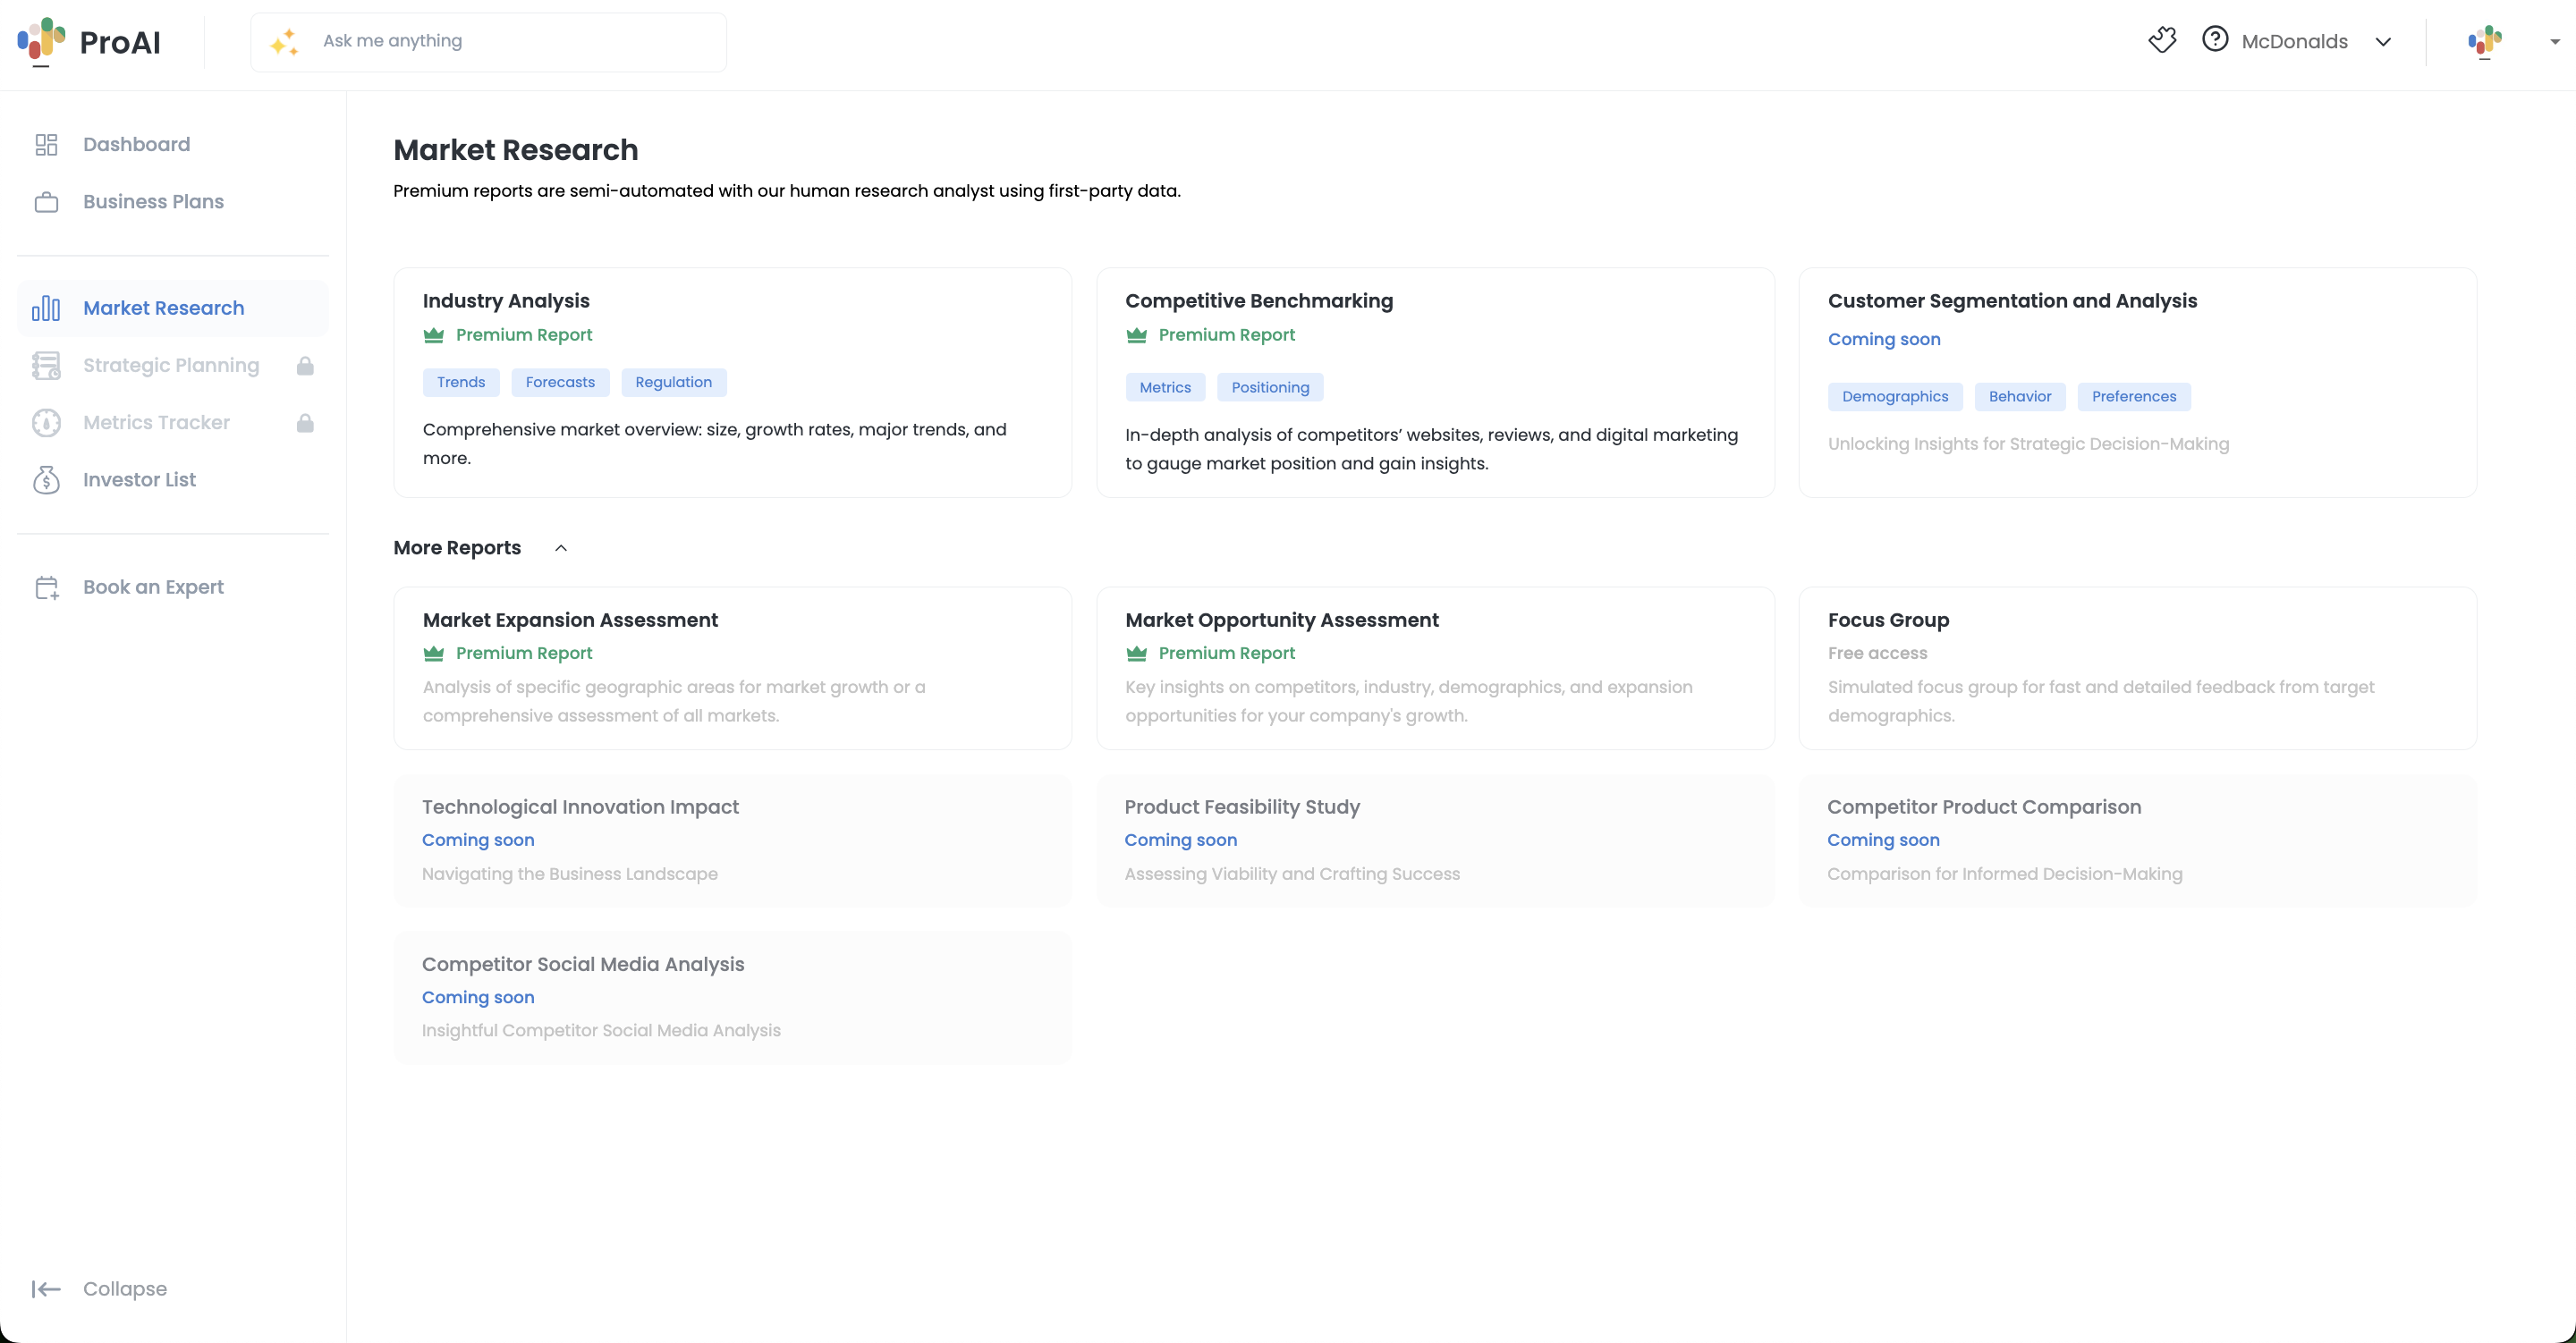The width and height of the screenshot is (2576, 1343).
Task: Click the Investor List money bag icon
Action: [x=46, y=480]
